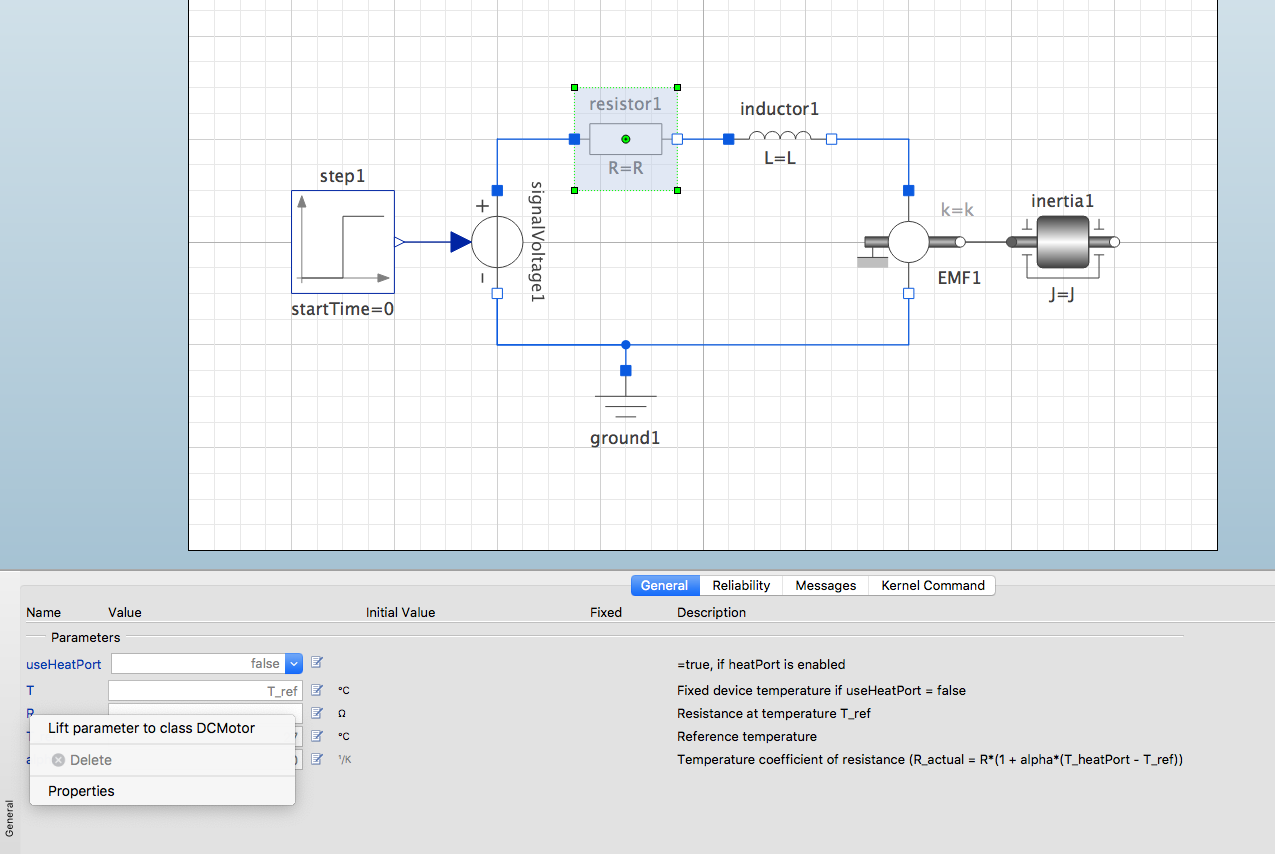Select the inertia1 cylinder component
The height and width of the screenshot is (854, 1275).
click(x=1062, y=242)
